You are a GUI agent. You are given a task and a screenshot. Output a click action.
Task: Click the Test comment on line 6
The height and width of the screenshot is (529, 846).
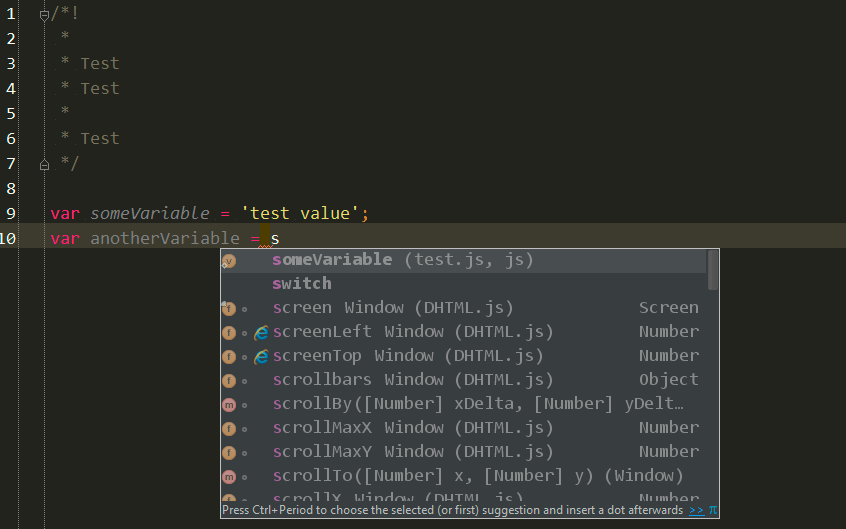coord(100,139)
